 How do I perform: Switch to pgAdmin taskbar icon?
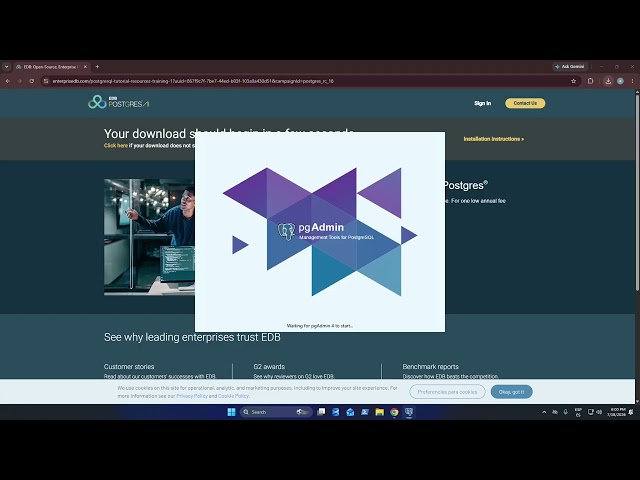(409, 412)
